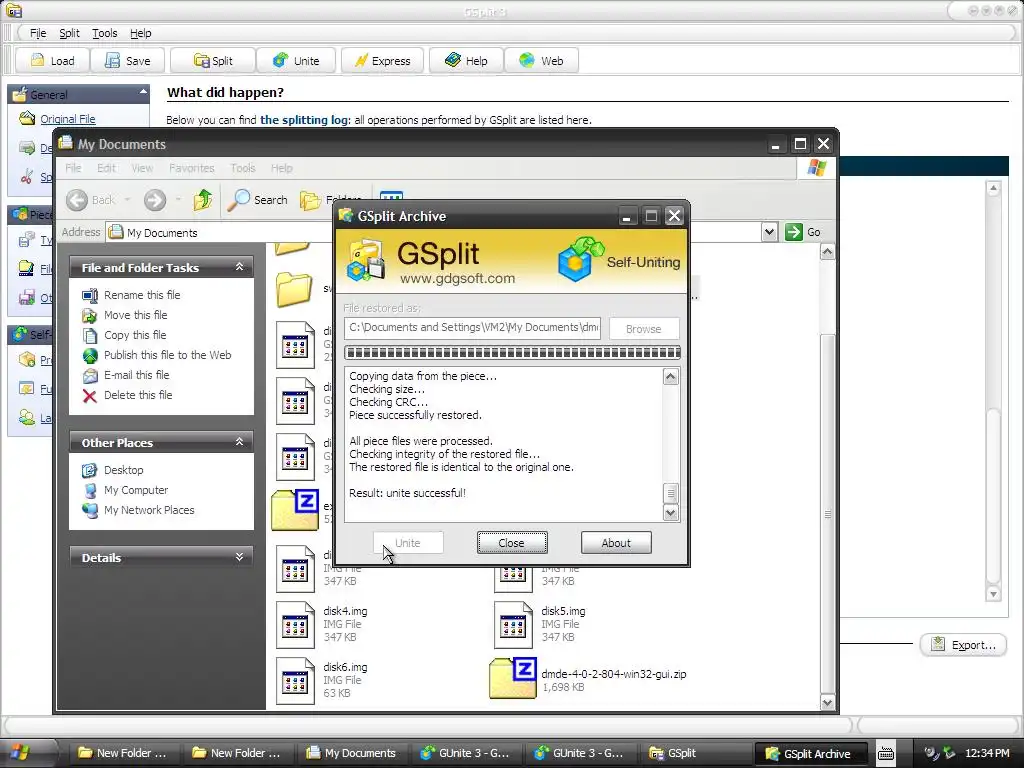Open the Tools menu in GSplit
This screenshot has width=1024, height=768.
tap(104, 33)
